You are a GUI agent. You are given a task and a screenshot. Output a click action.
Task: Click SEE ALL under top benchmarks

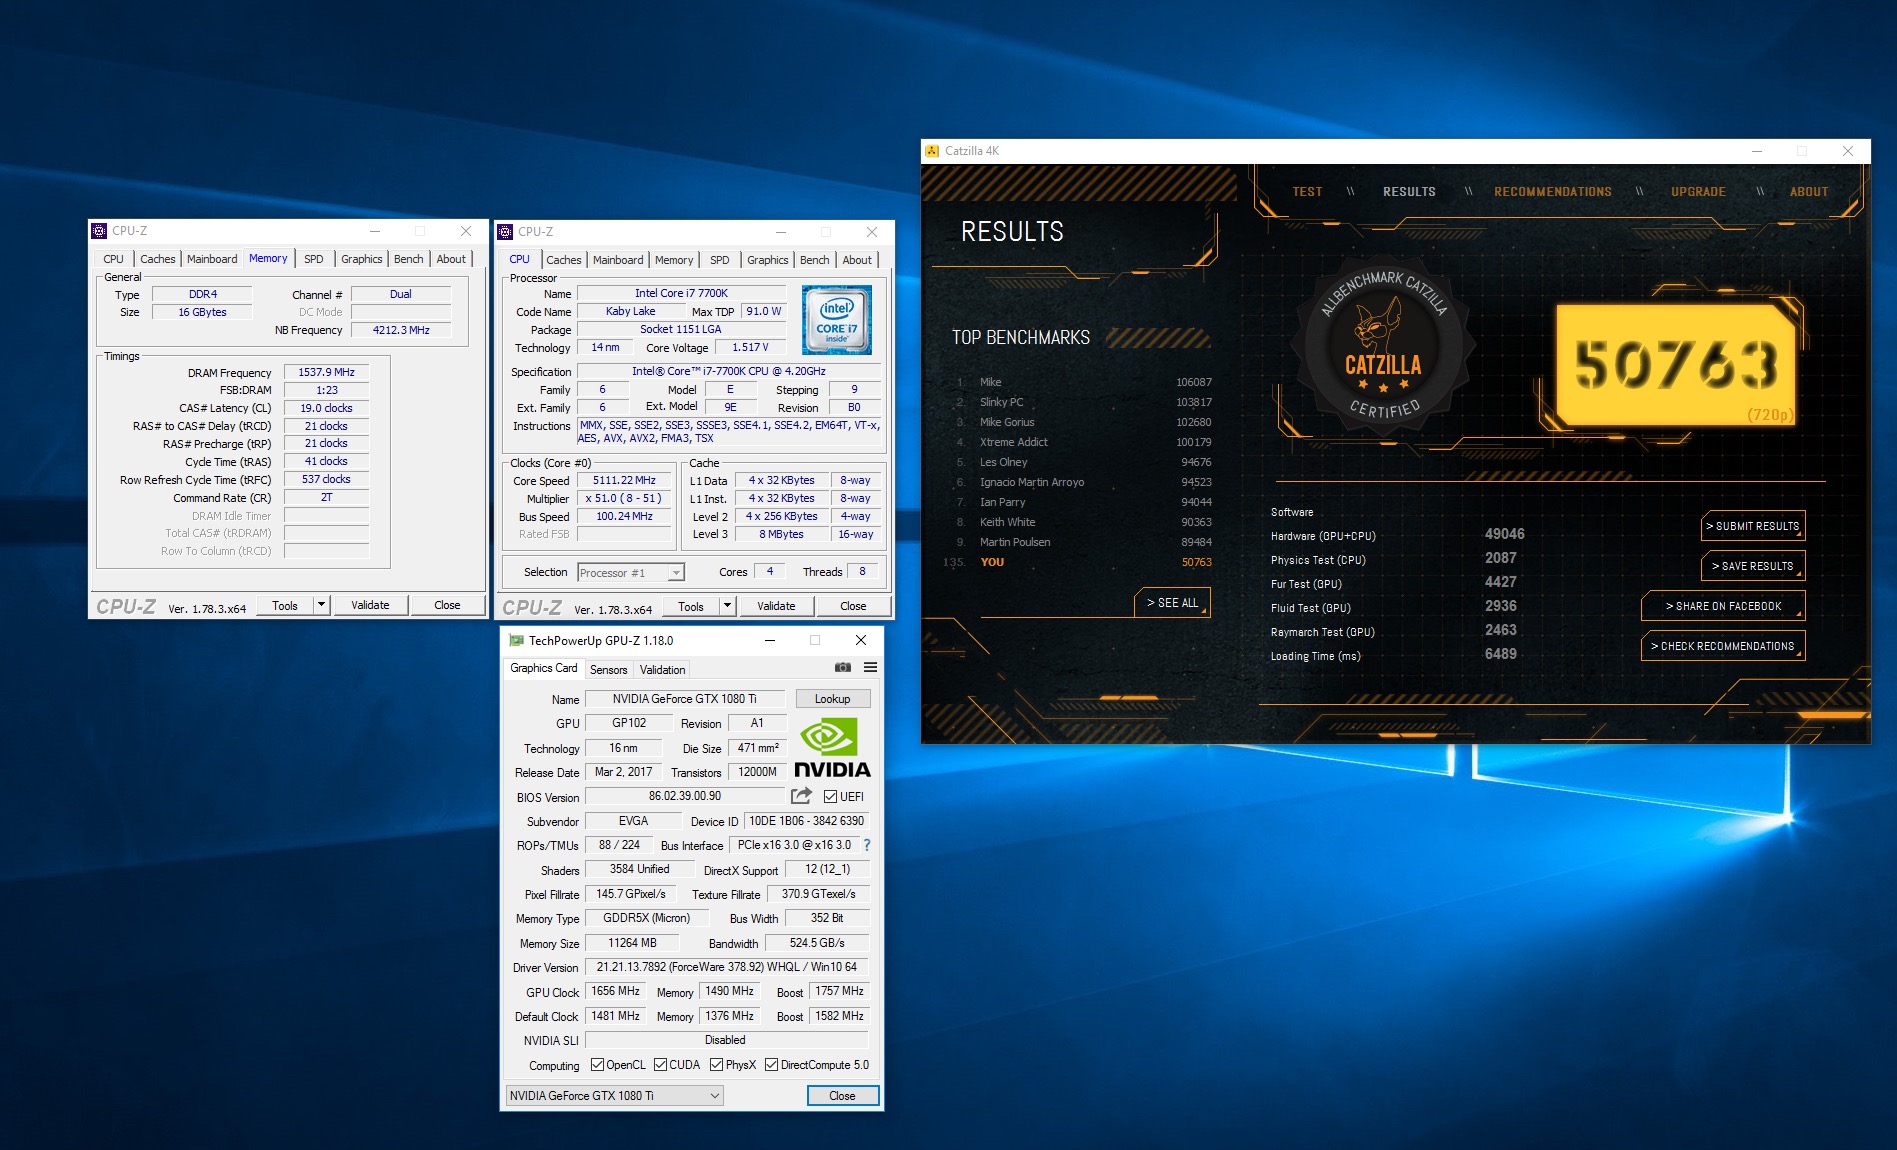(x=1172, y=603)
